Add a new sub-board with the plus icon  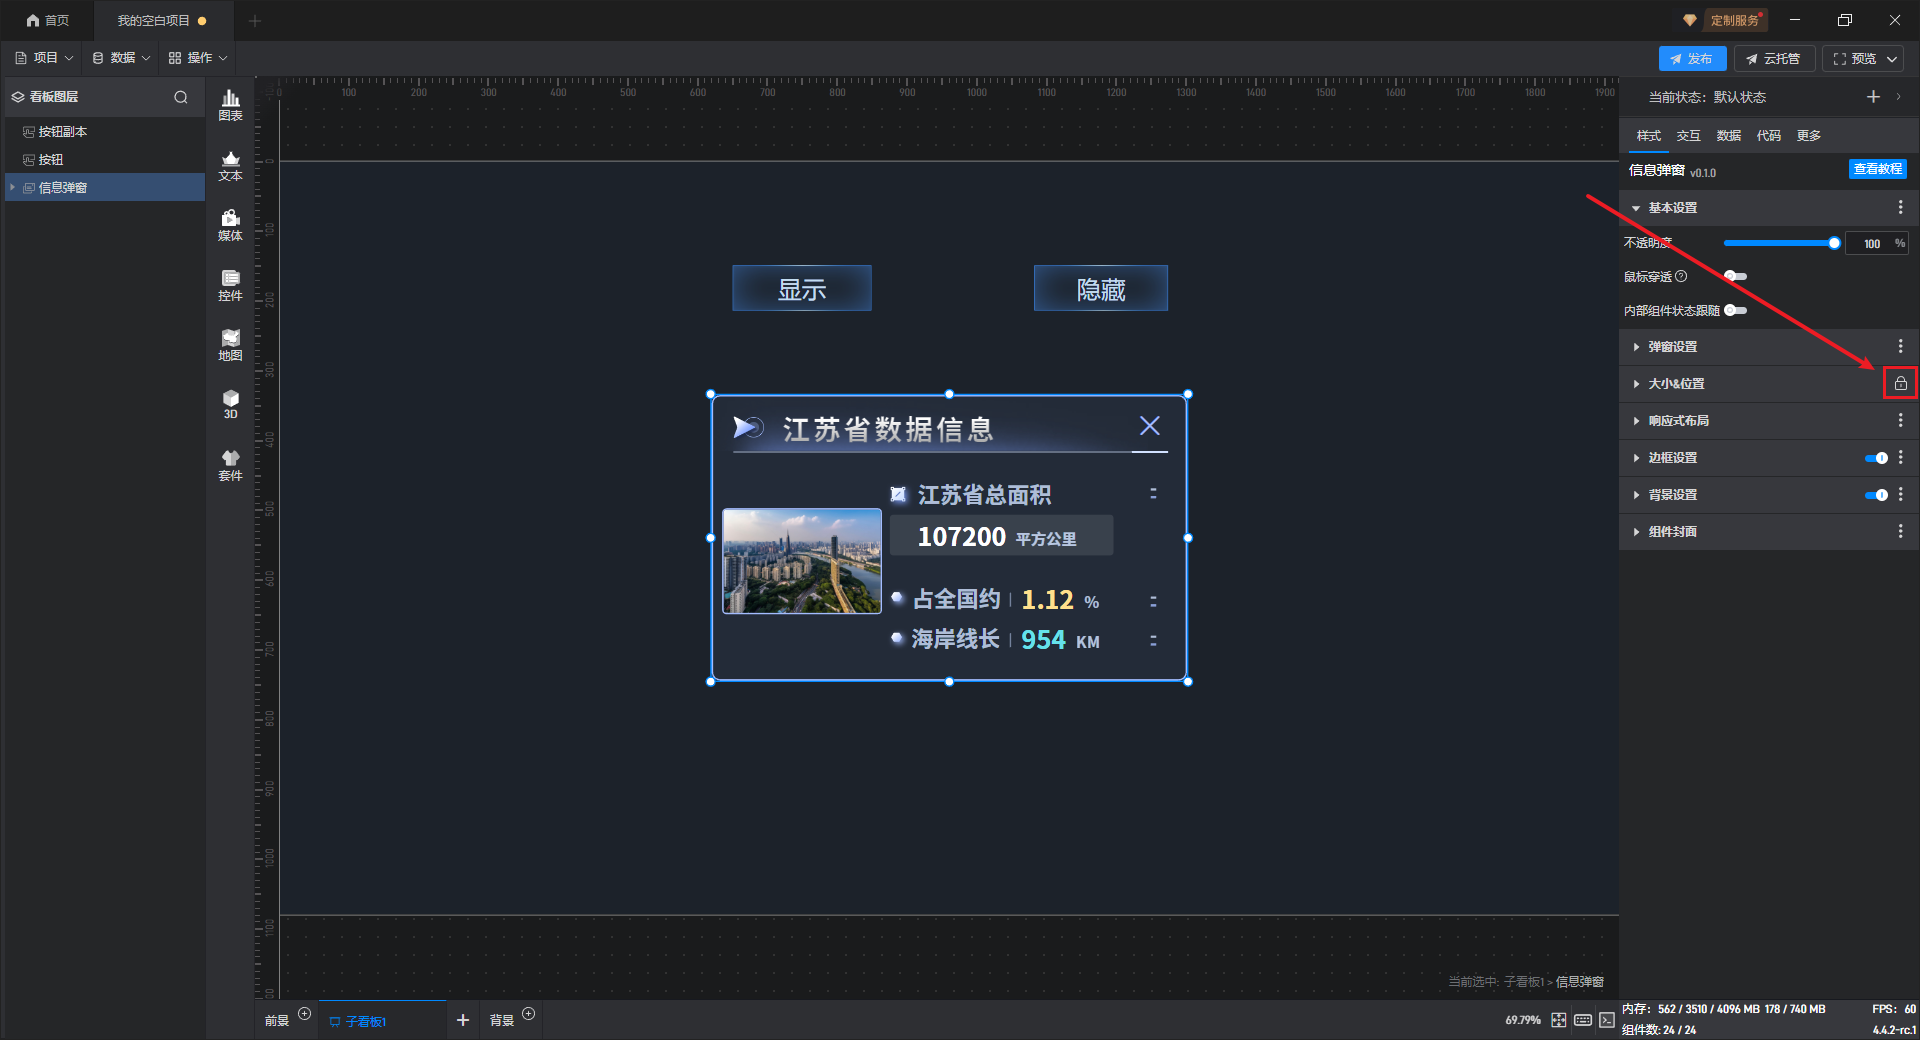(463, 1020)
